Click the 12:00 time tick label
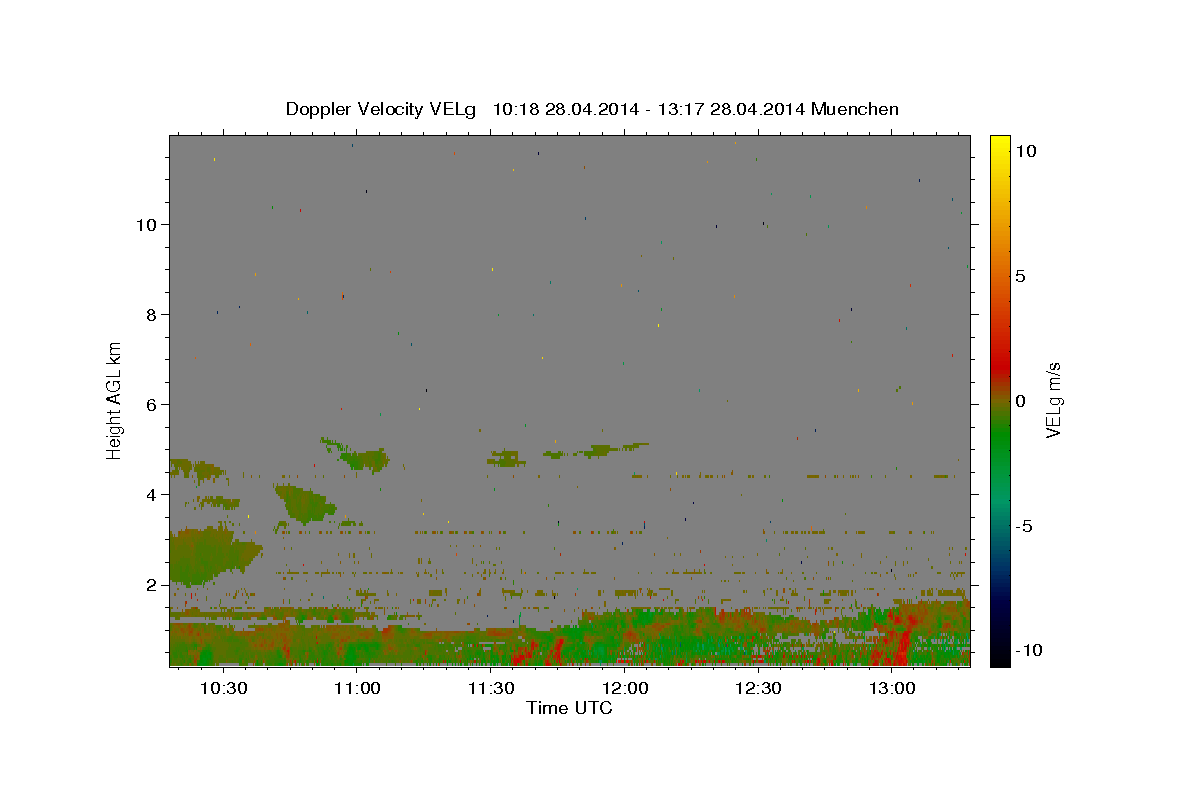This screenshot has width=1200, height=800. (624, 689)
